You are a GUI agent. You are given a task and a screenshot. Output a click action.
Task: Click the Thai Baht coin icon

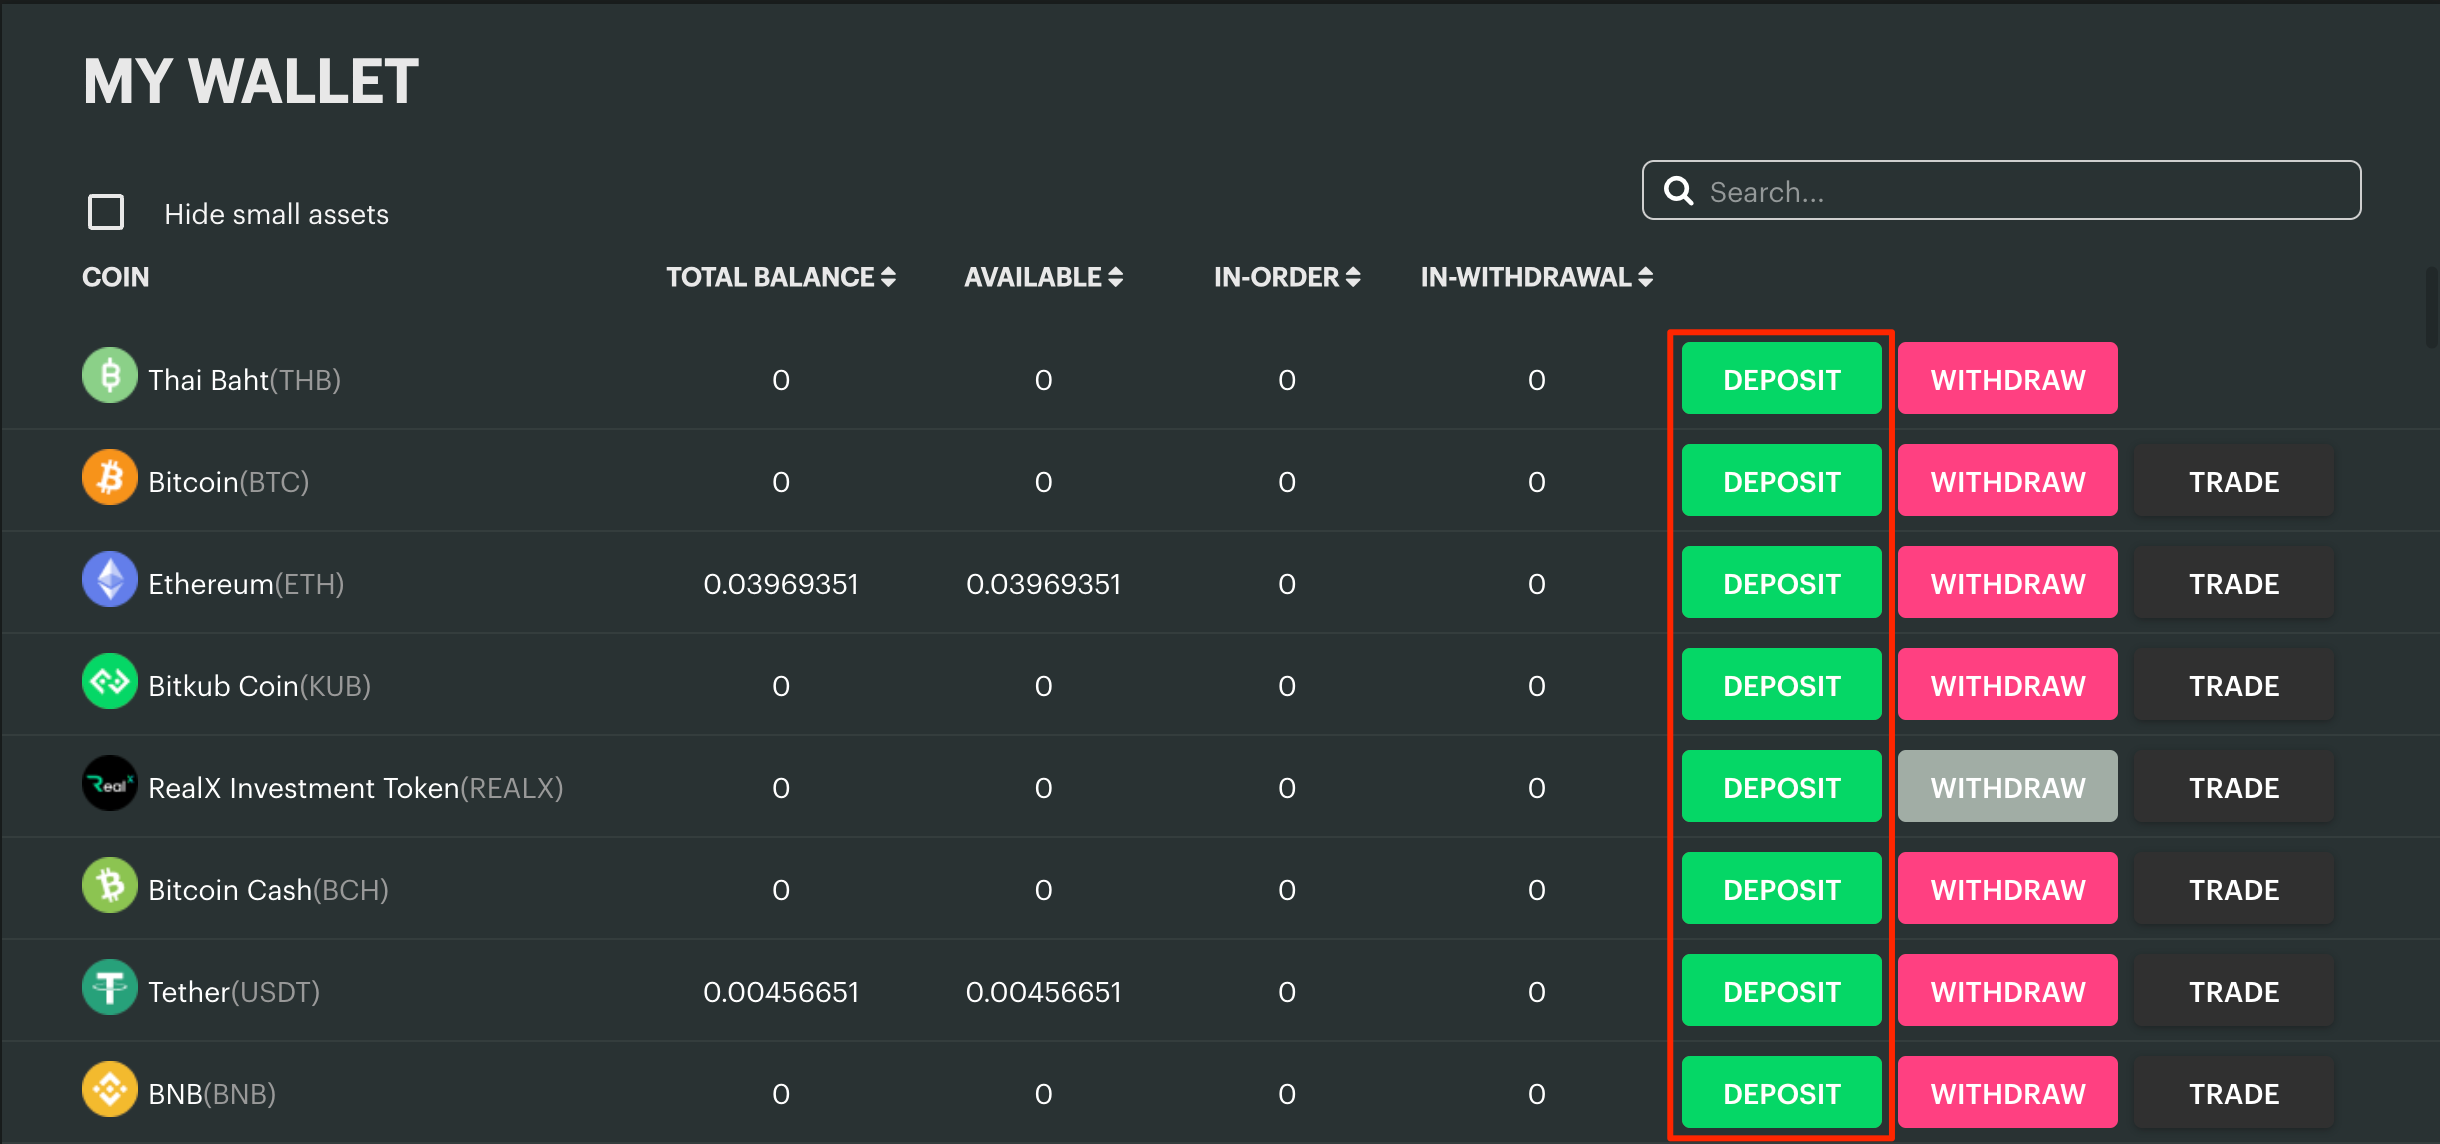pyautogui.click(x=110, y=376)
